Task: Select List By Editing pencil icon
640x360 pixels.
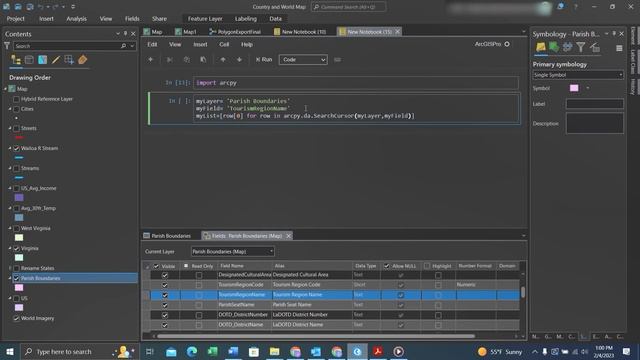Action: click(56, 60)
